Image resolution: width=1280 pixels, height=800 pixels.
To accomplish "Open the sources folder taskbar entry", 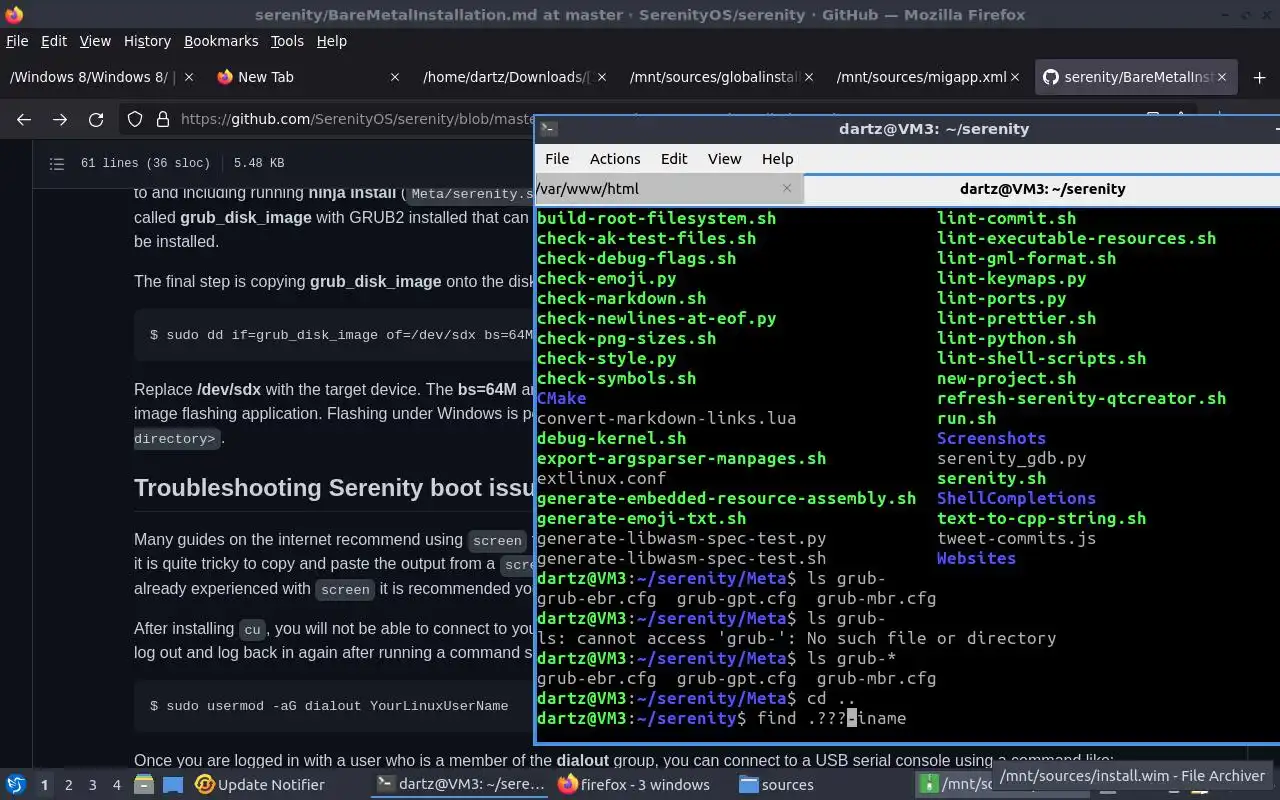I will pyautogui.click(x=776, y=785).
